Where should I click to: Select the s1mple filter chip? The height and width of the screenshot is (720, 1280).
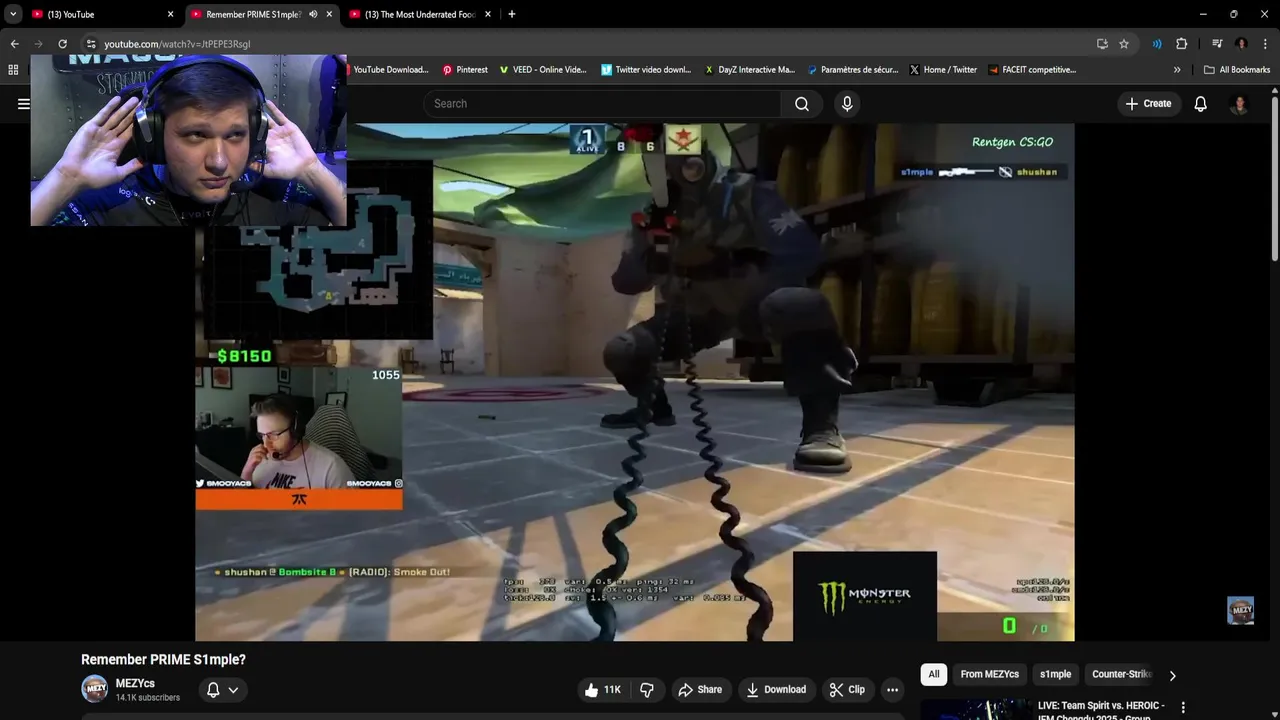[x=1055, y=675]
